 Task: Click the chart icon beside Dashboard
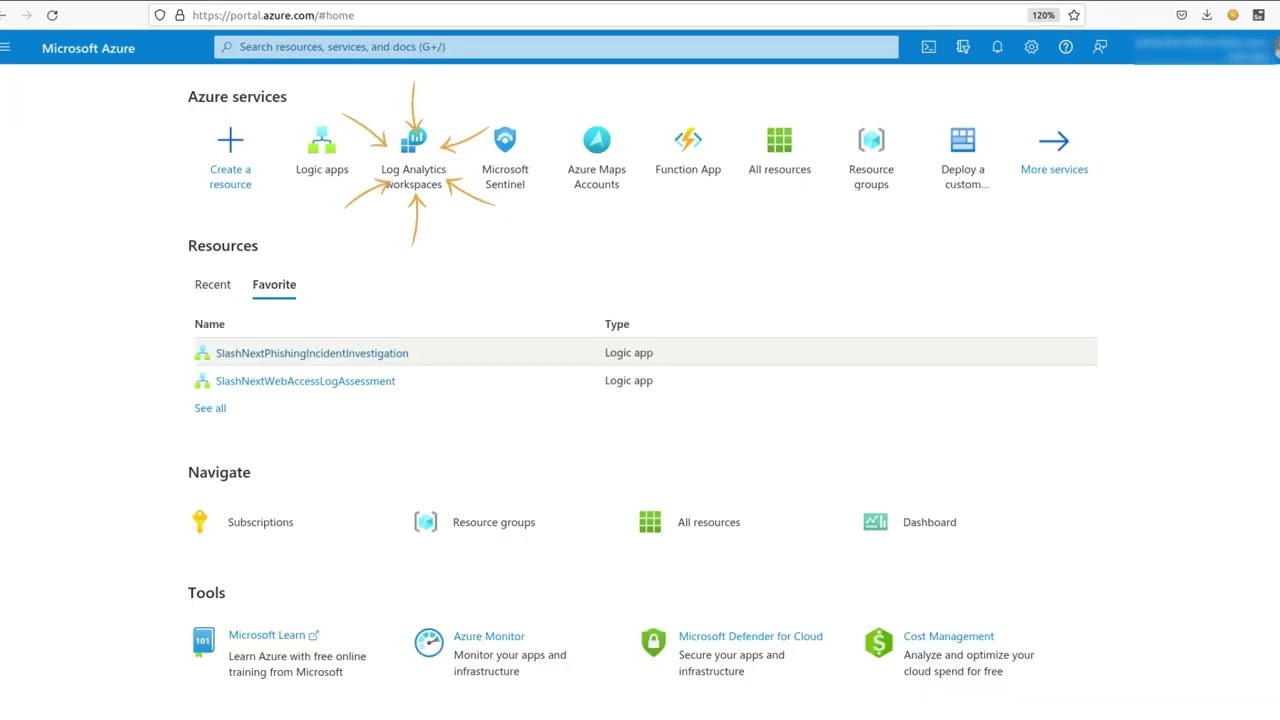tap(875, 522)
